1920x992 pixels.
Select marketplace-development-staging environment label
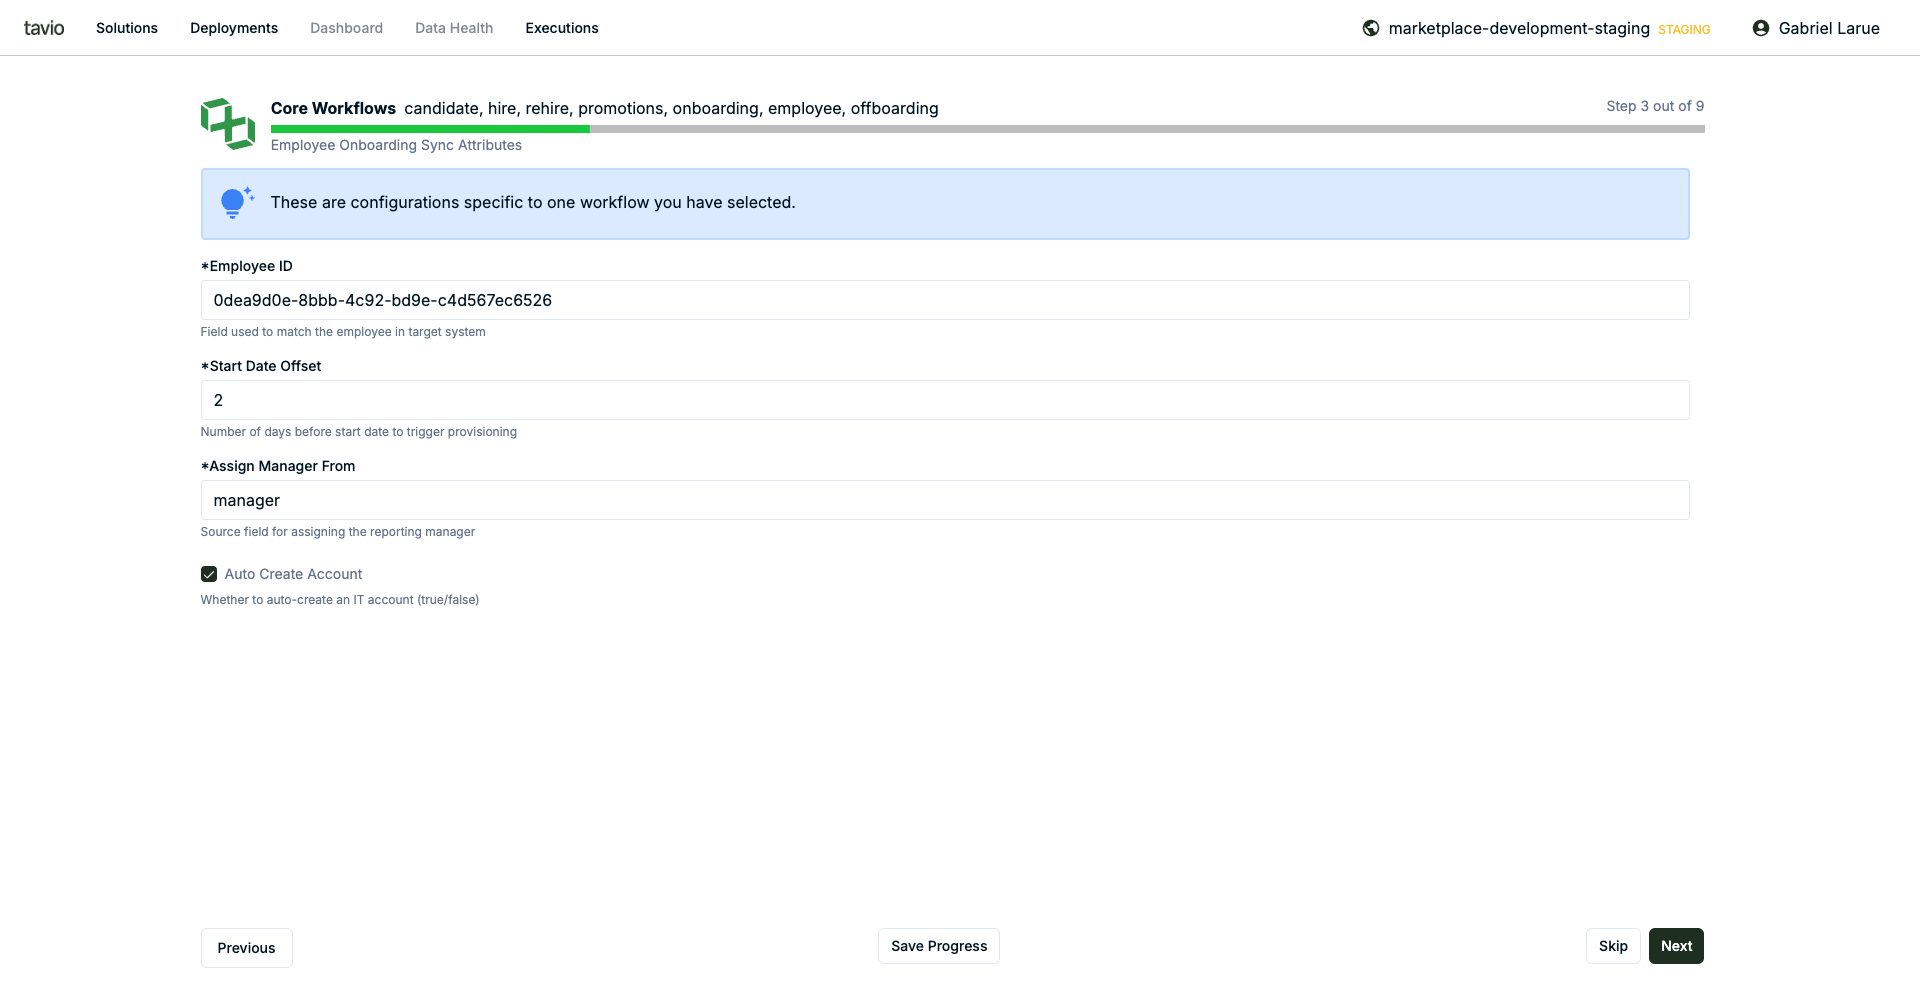[x=1519, y=28]
